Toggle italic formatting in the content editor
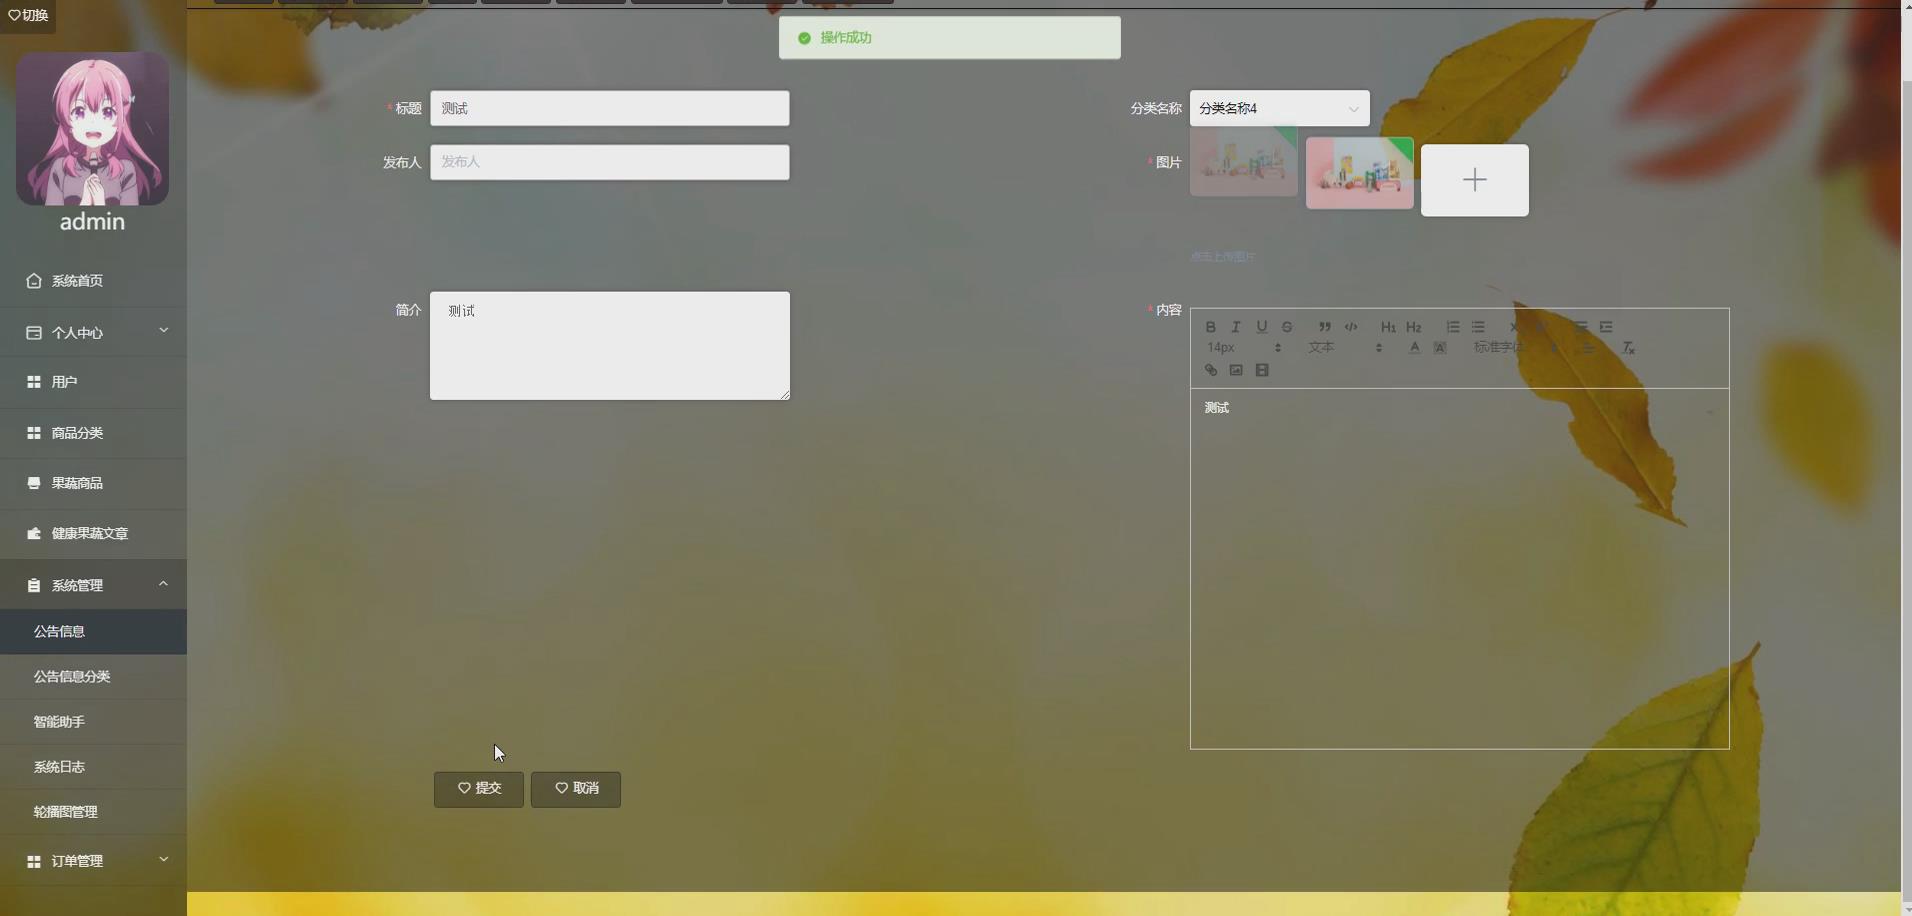This screenshot has width=1912, height=916. (1236, 327)
